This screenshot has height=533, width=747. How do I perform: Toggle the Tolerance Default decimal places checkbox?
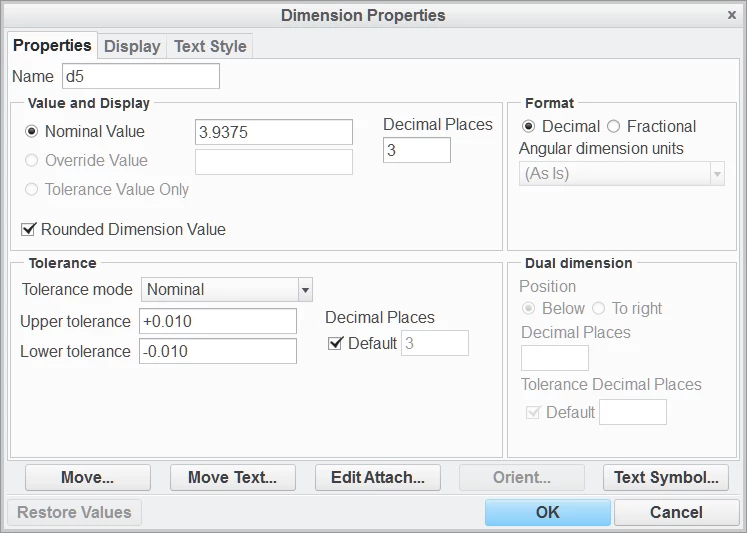335,343
